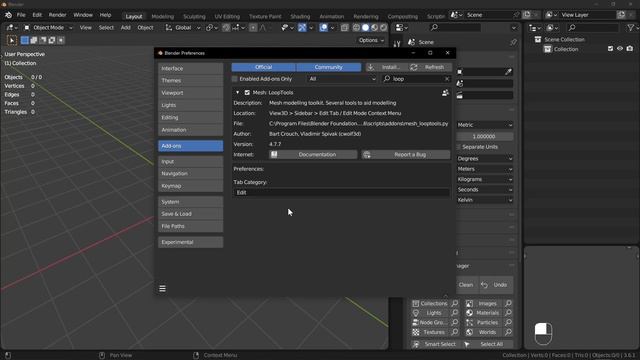Viewport: 640px width, 360px height.
Task: Open the add-on category All dropdown
Action: click(342, 79)
